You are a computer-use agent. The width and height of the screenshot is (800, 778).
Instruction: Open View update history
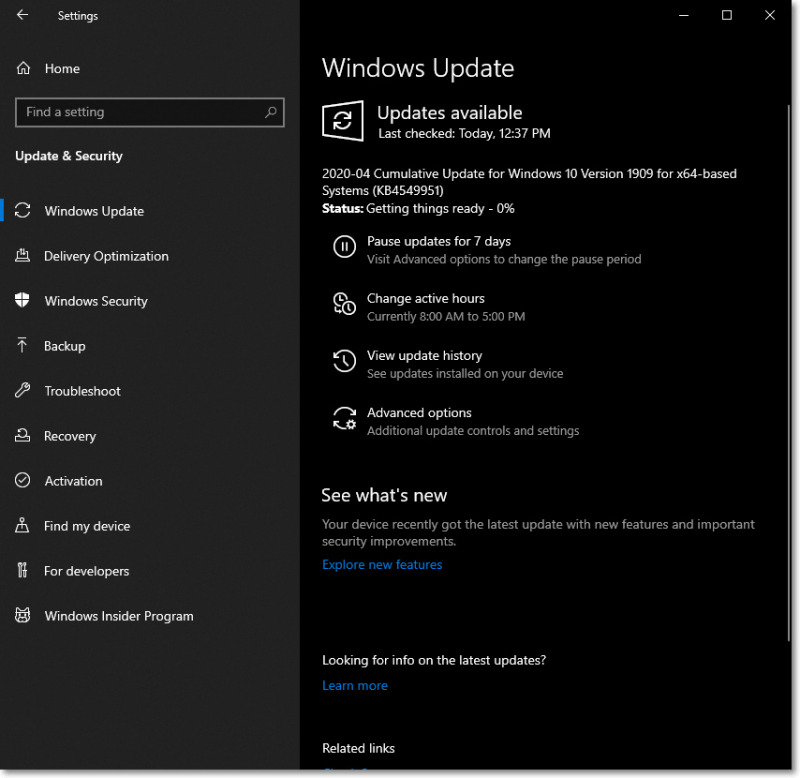pyautogui.click(x=424, y=355)
